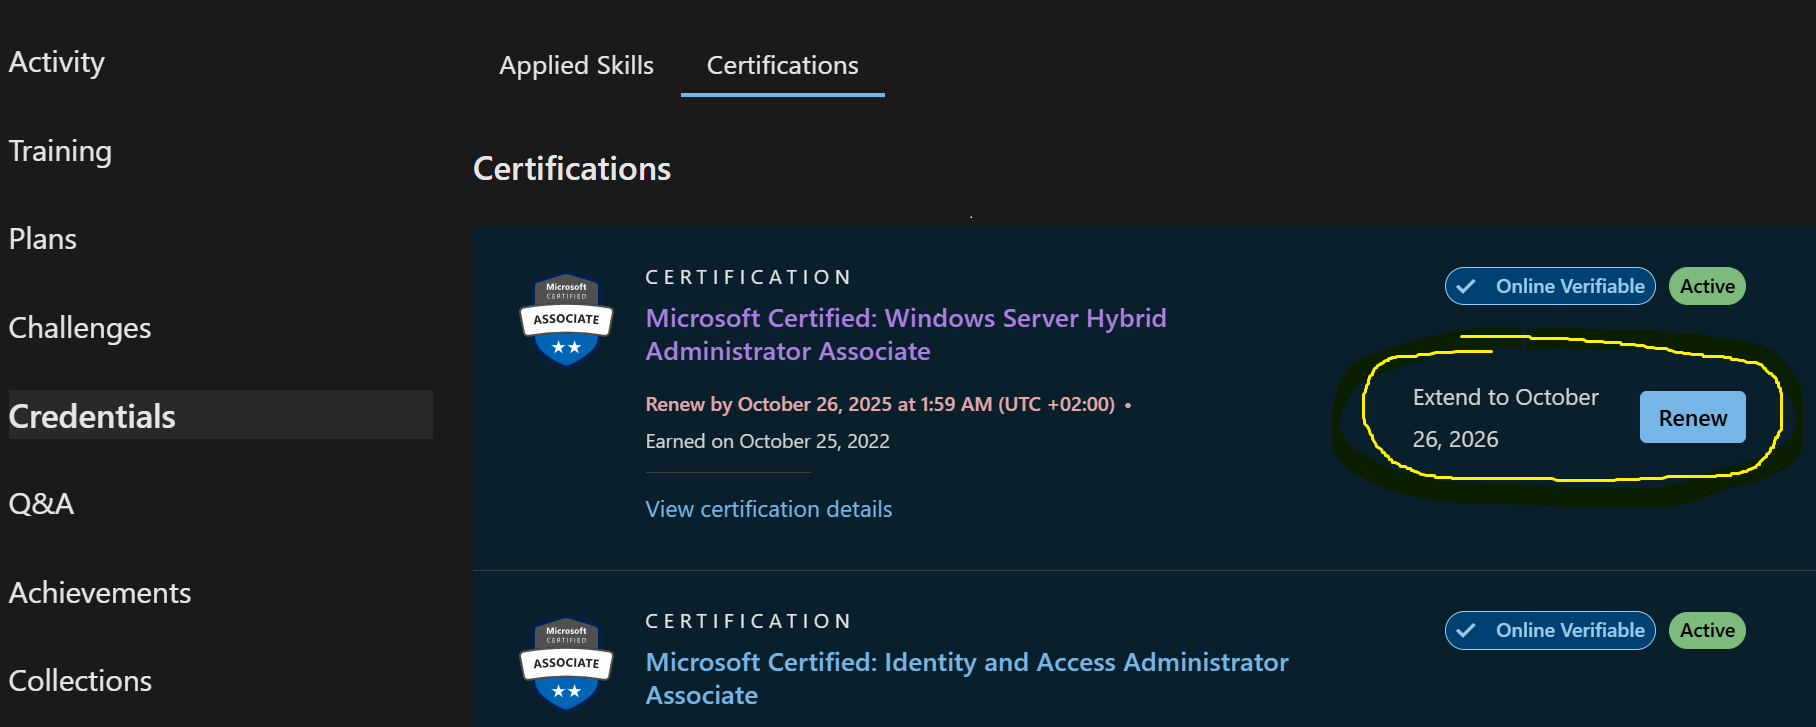This screenshot has width=1816, height=727.
Task: Click Active status on Identity certification
Action: 1707,630
